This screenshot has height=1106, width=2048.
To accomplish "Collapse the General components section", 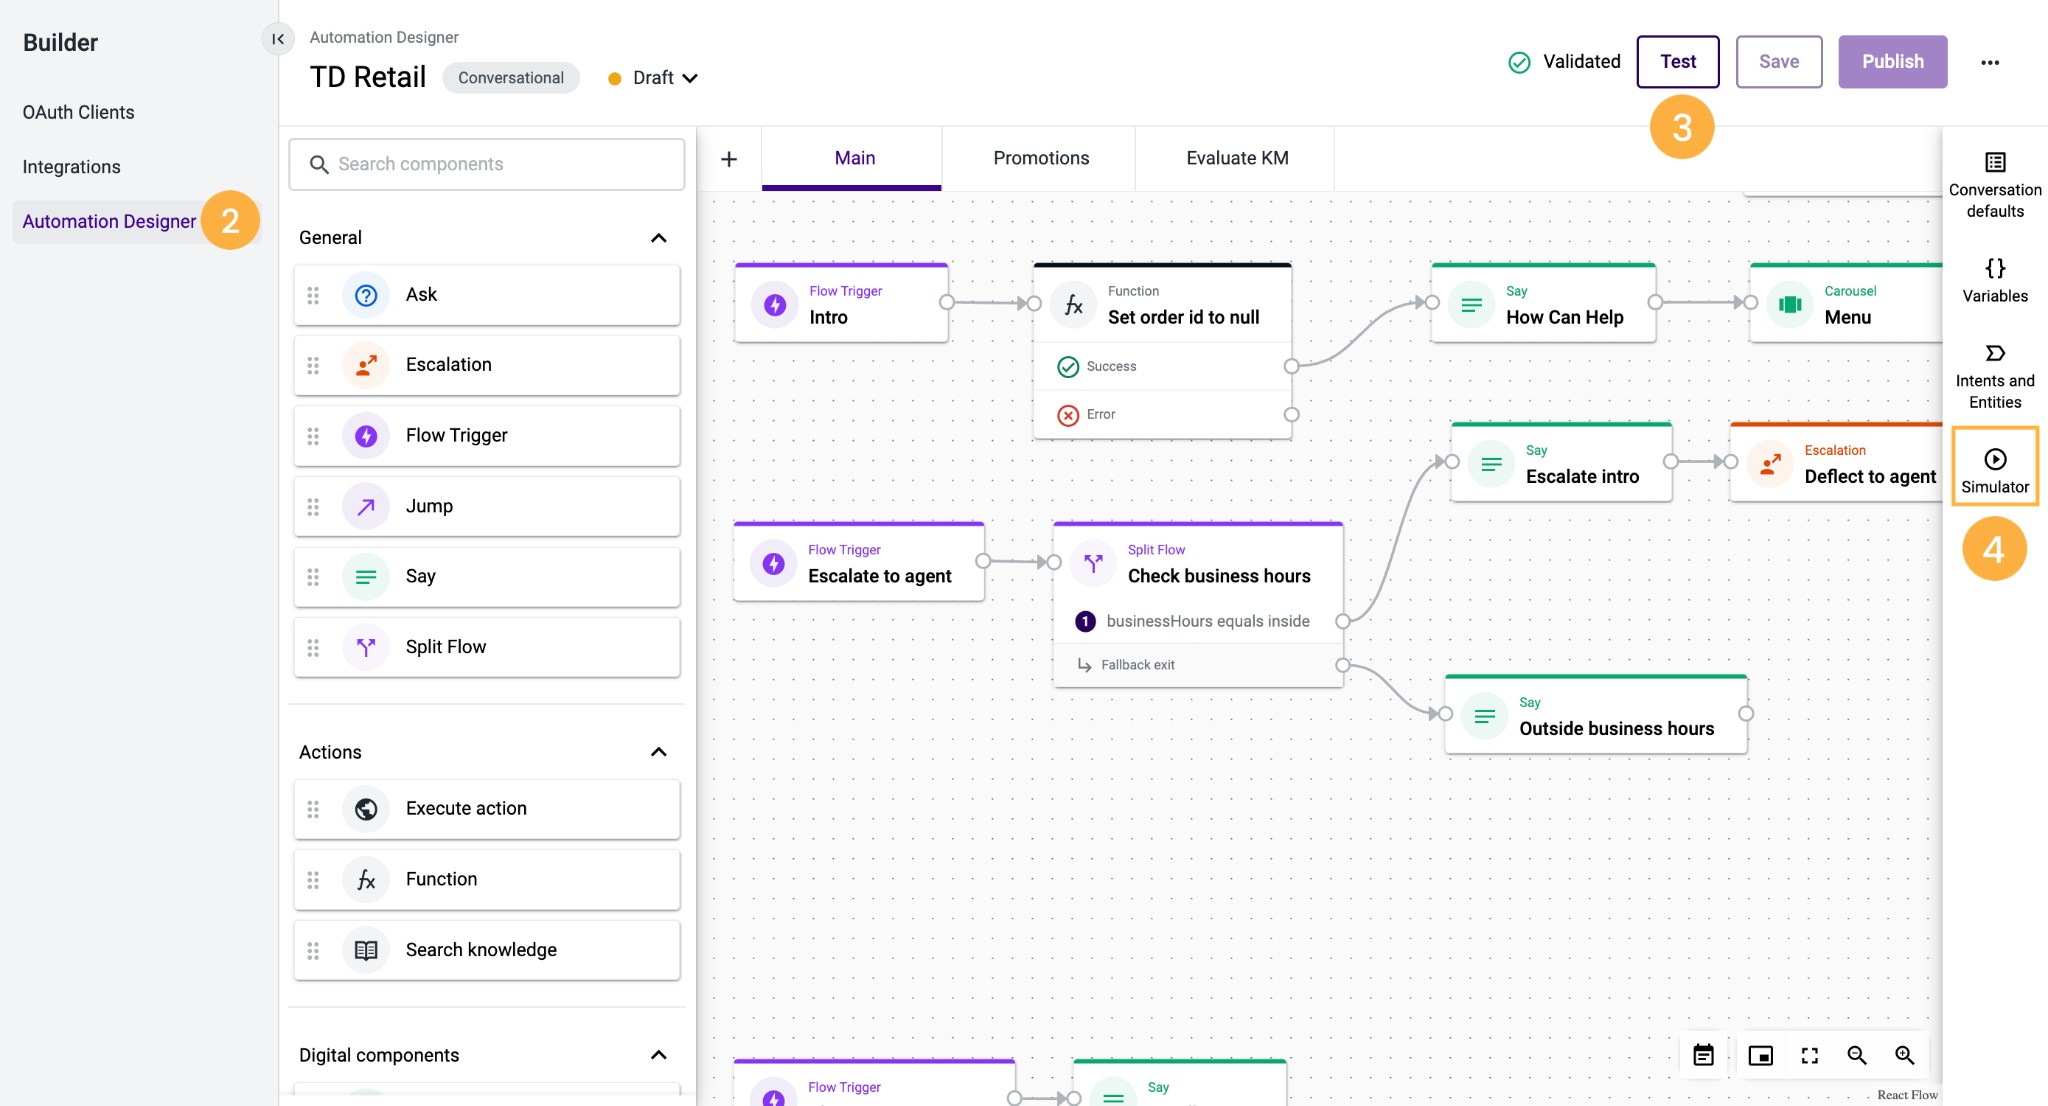I will click(x=658, y=238).
